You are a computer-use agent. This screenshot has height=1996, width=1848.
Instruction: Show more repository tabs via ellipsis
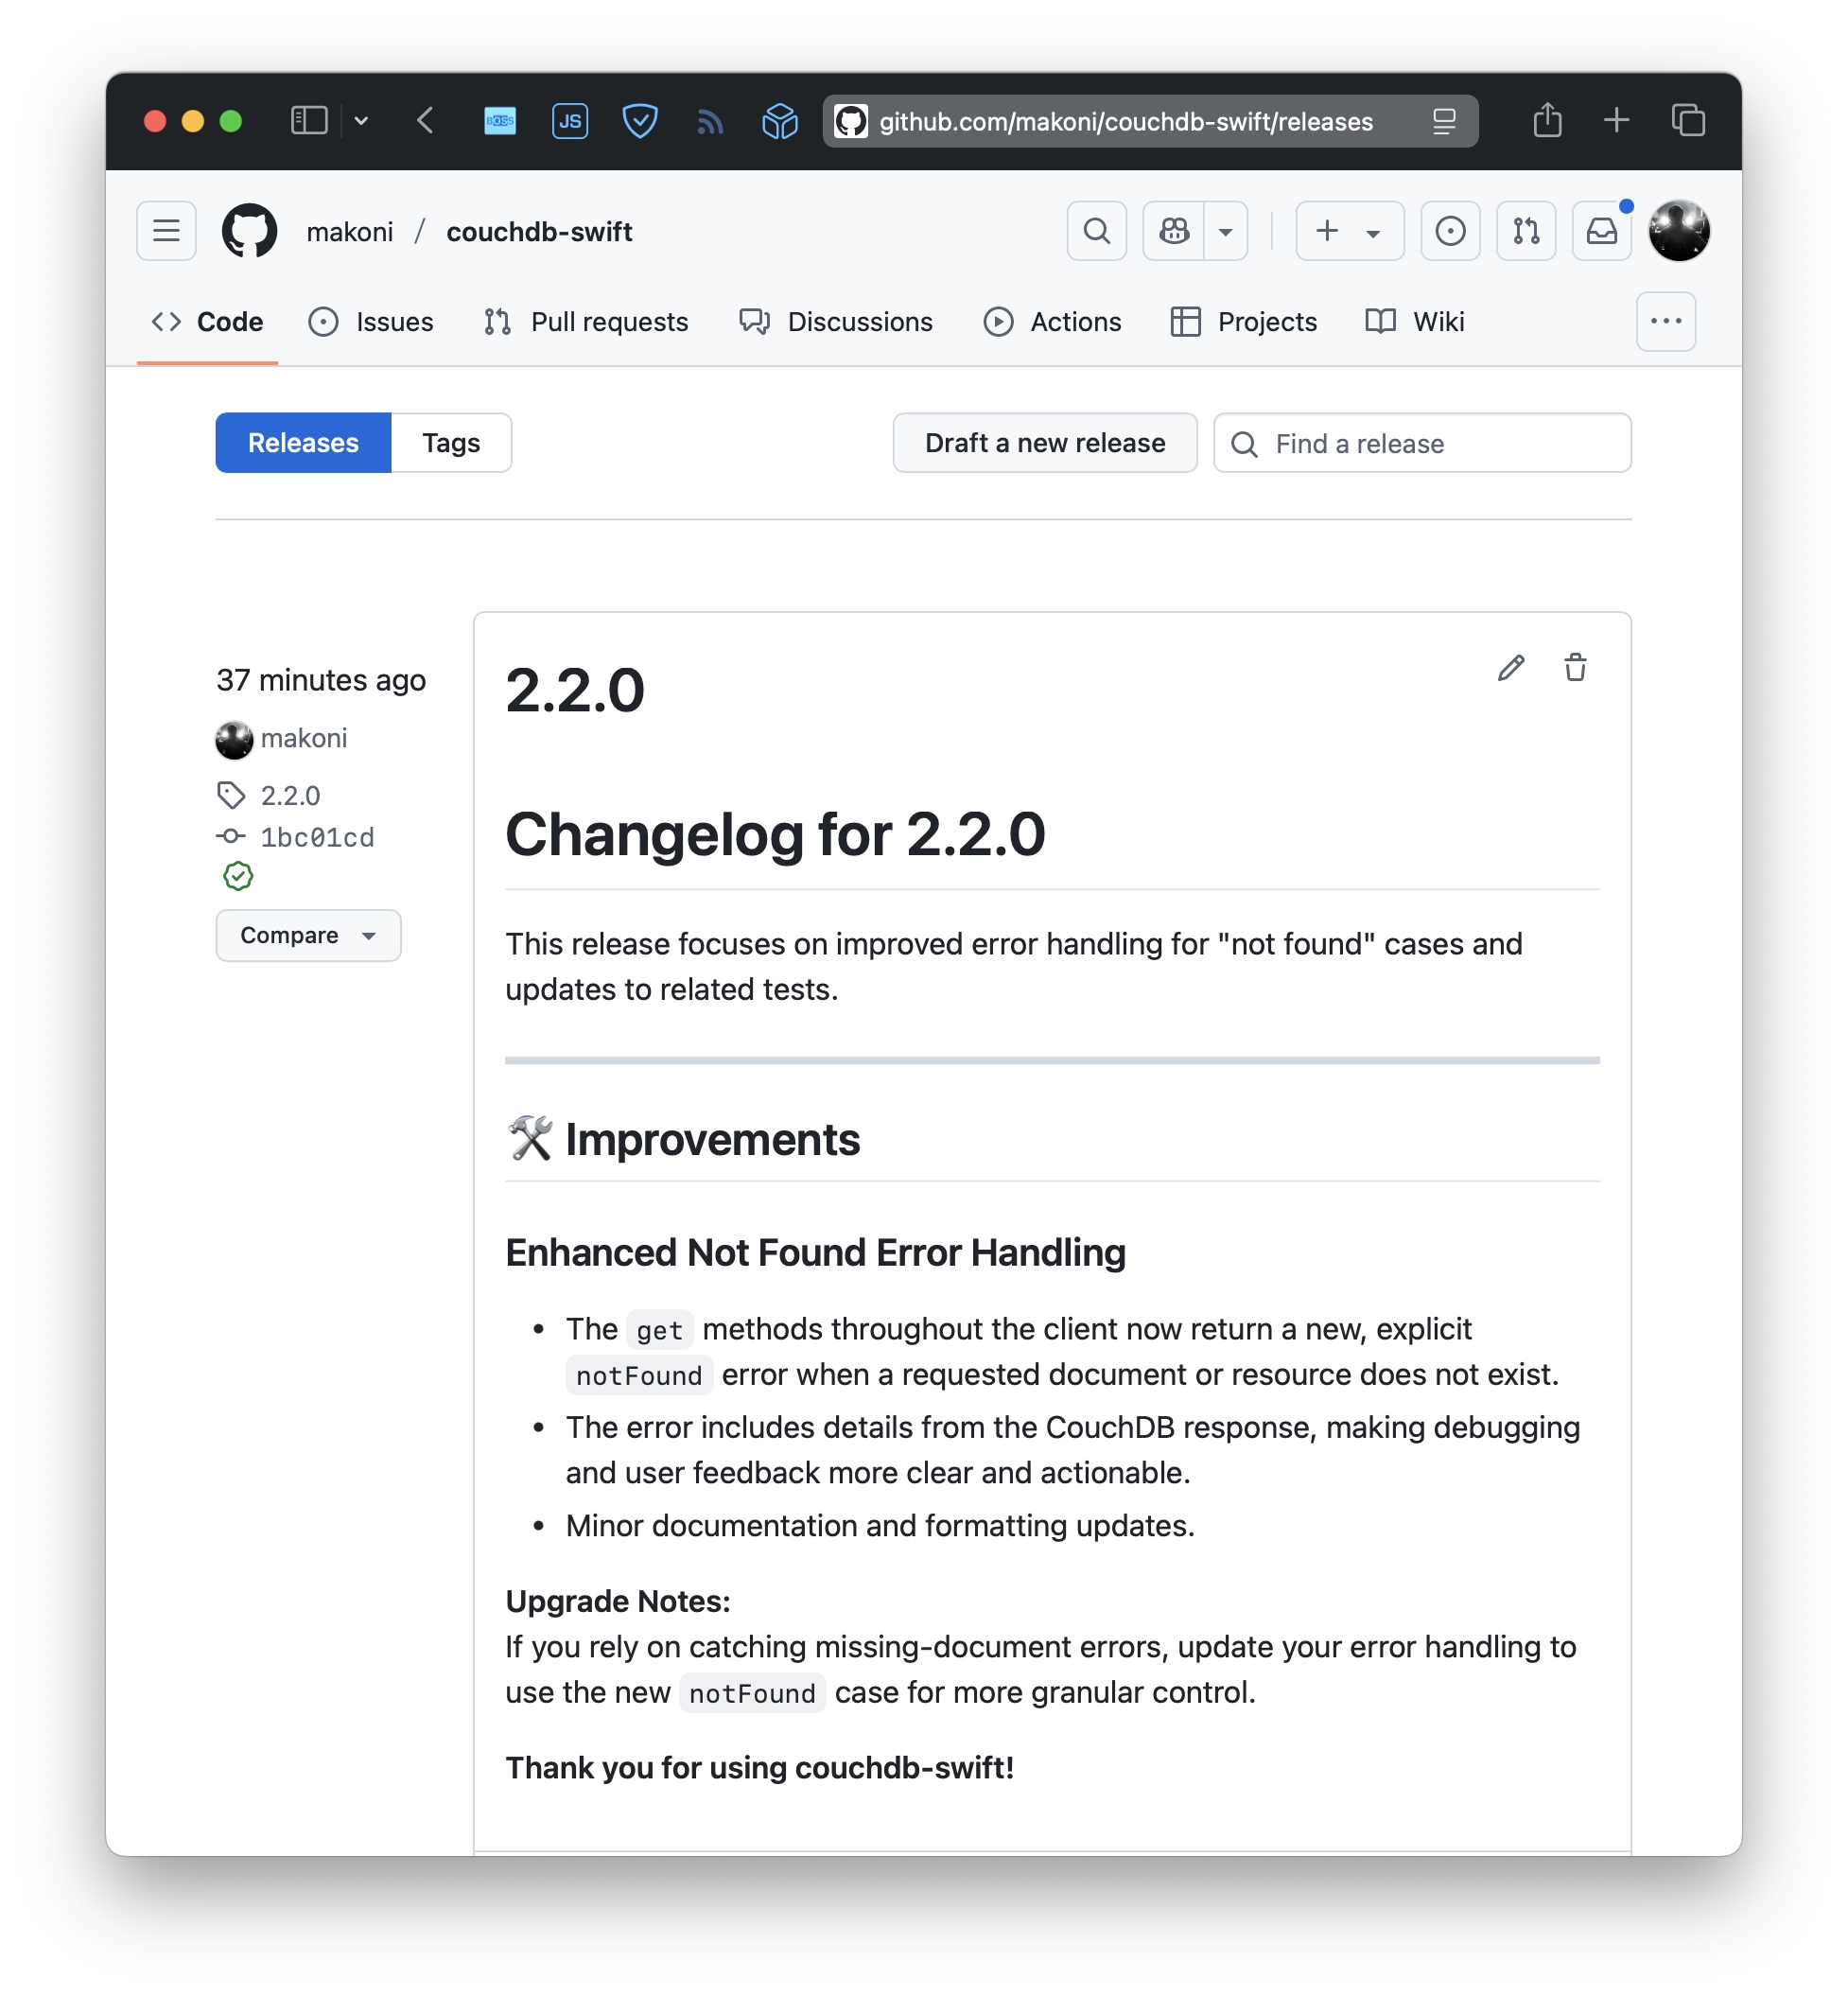(x=1666, y=321)
